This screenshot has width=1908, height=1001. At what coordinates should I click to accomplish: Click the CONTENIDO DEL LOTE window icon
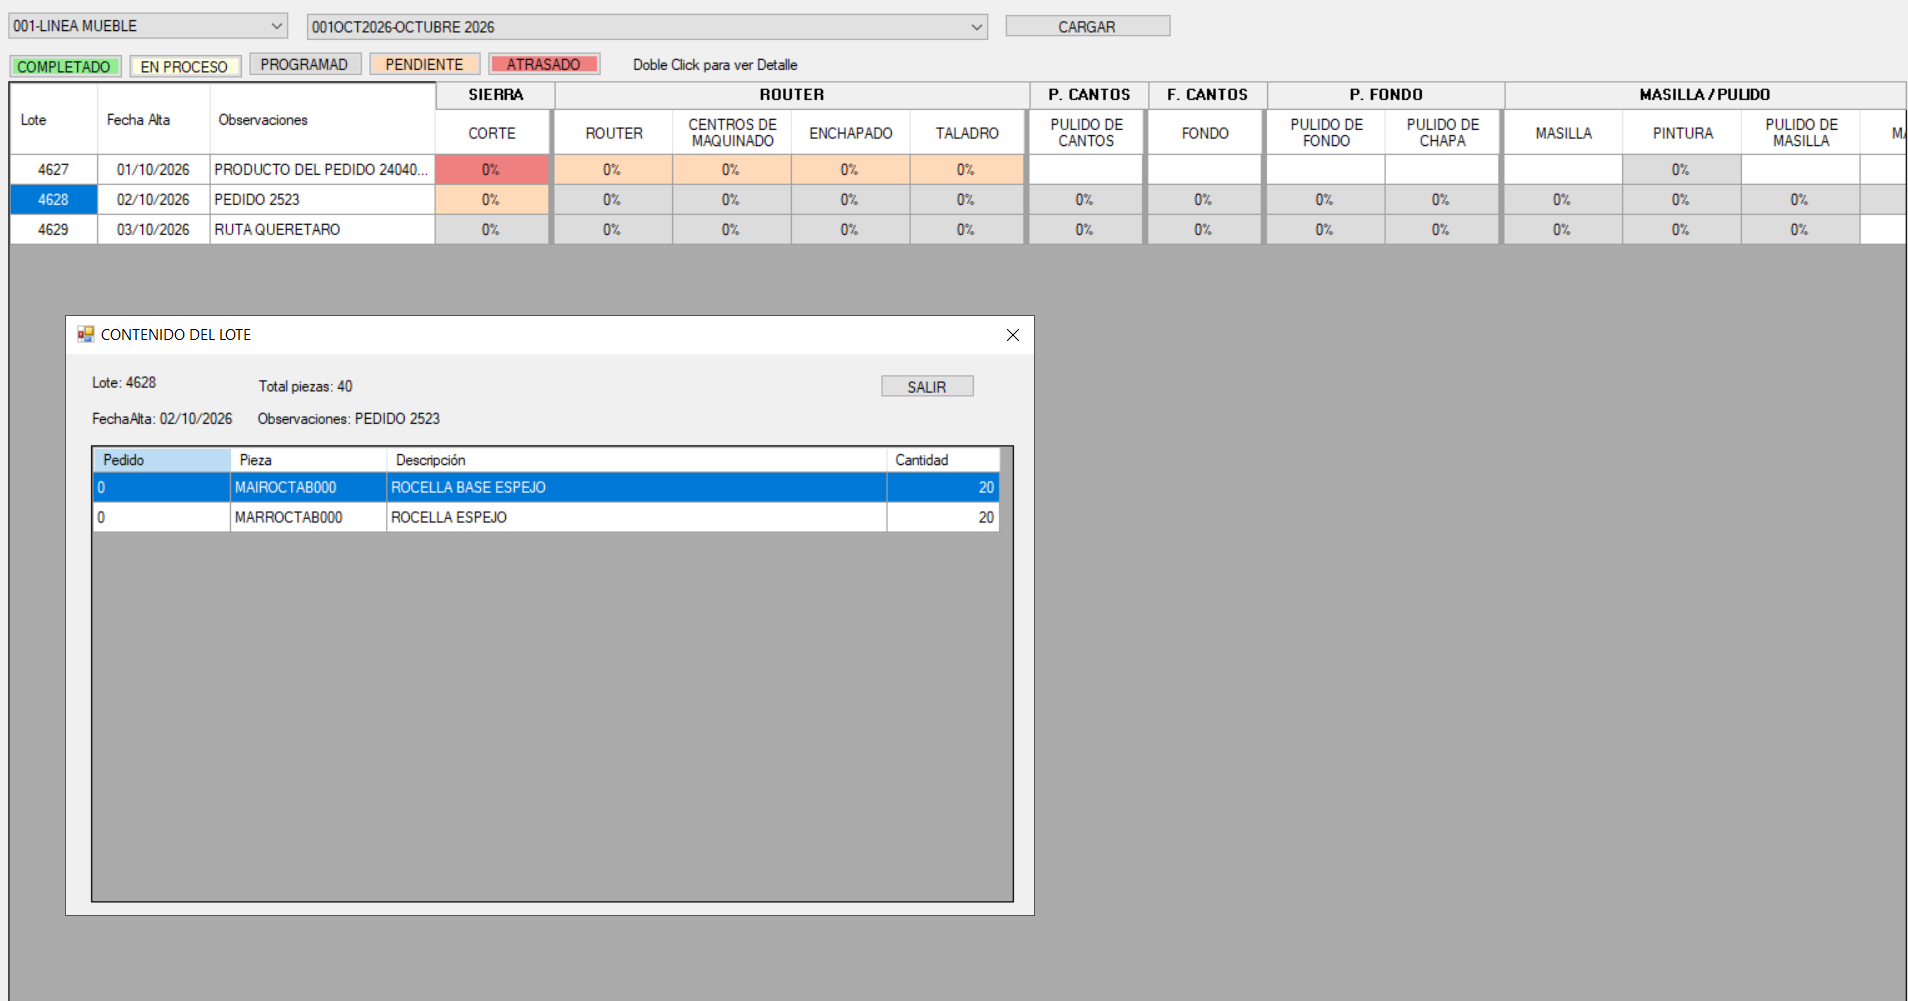86,334
